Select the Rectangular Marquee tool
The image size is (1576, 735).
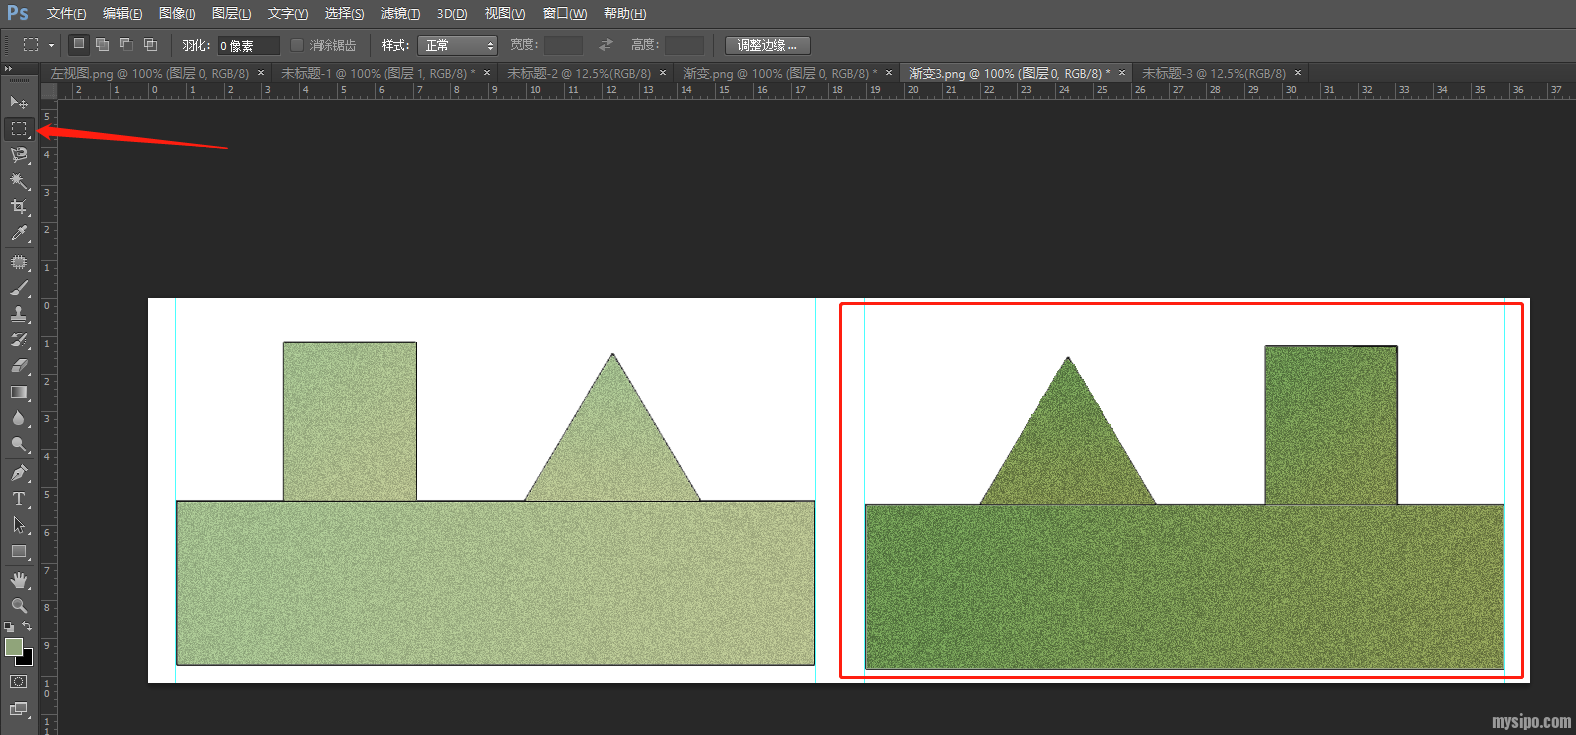point(18,129)
